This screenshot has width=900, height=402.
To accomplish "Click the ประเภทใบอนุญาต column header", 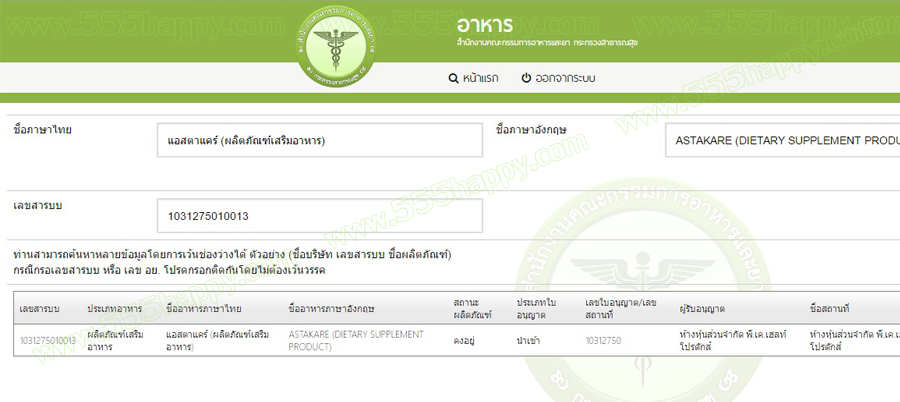I will [537, 309].
